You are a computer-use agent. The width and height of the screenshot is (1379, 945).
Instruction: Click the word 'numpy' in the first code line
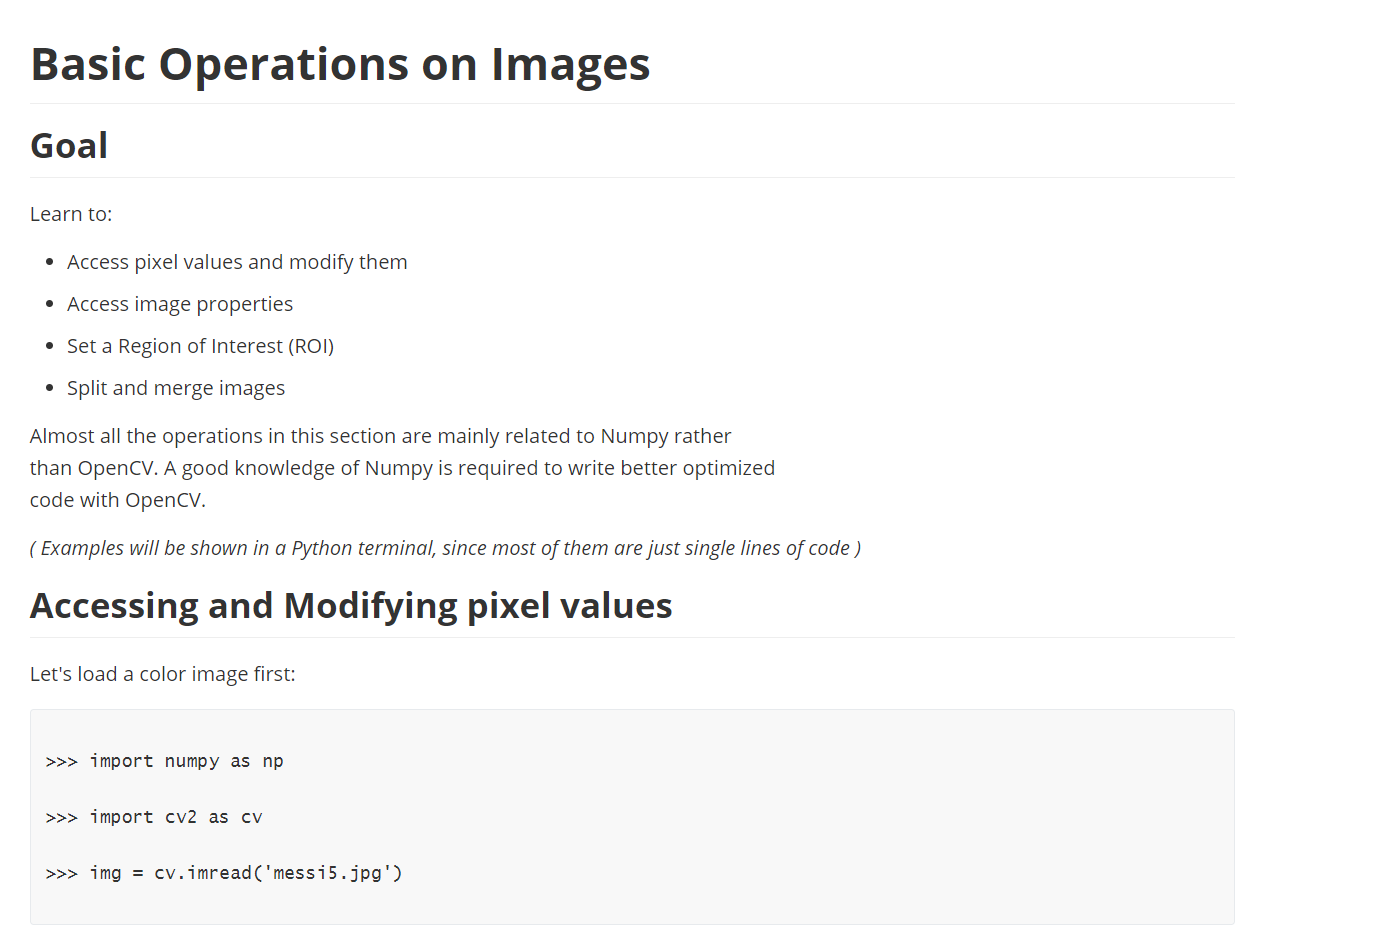[x=192, y=762]
